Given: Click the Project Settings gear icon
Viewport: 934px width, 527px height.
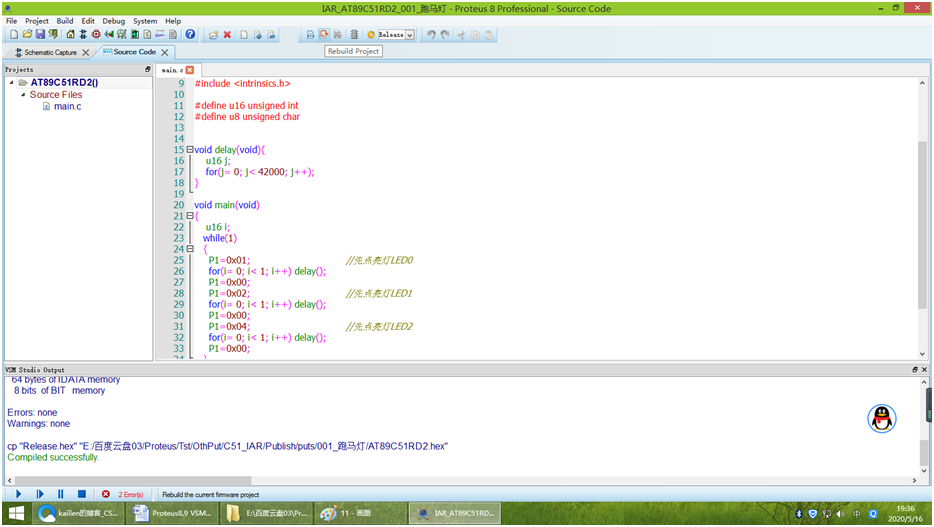Looking at the screenshot, I should pyautogui.click(x=371, y=35).
